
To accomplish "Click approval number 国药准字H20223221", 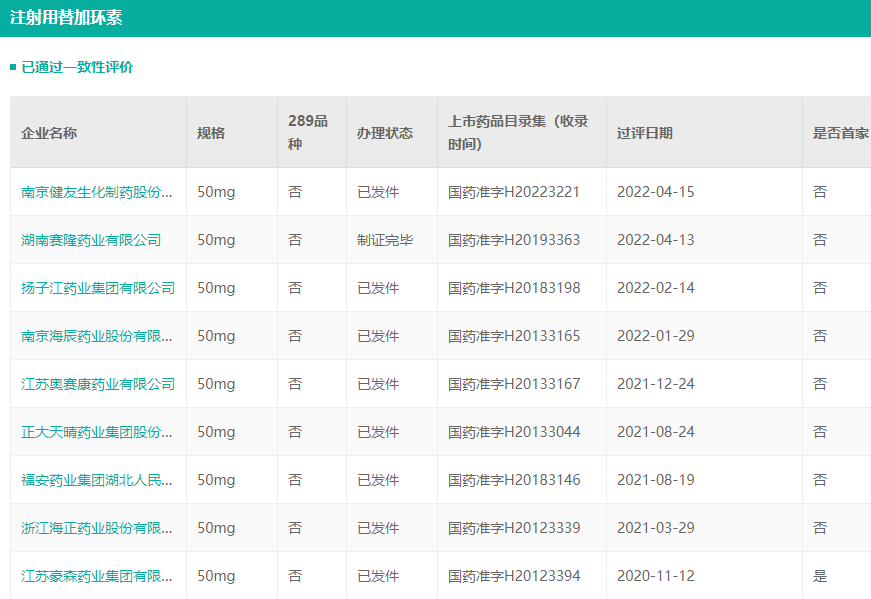I will pyautogui.click(x=514, y=192).
